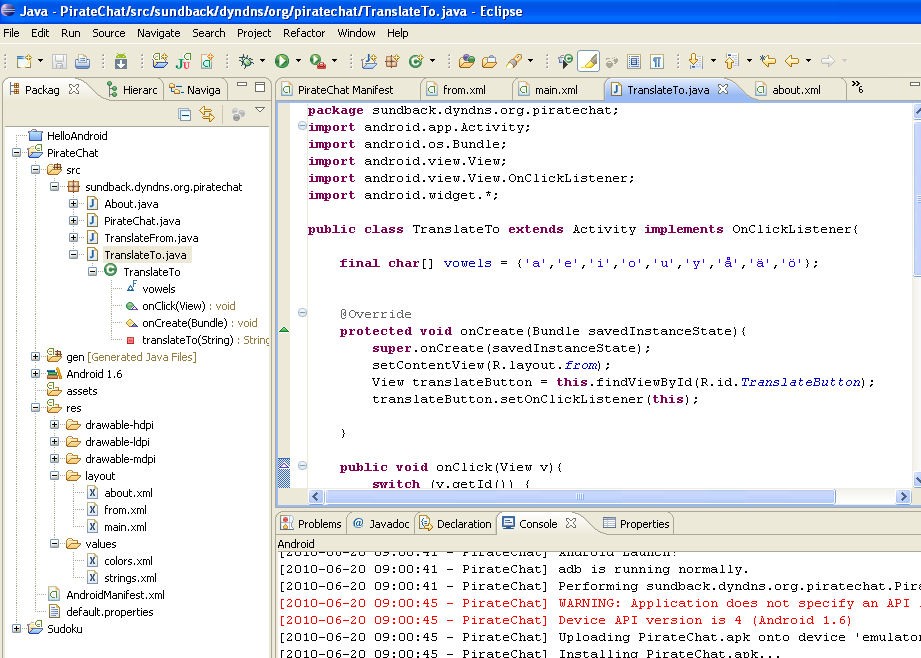Viewport: 921px width, 658px height.
Task: Open the Problems view tab
Action: [311, 523]
